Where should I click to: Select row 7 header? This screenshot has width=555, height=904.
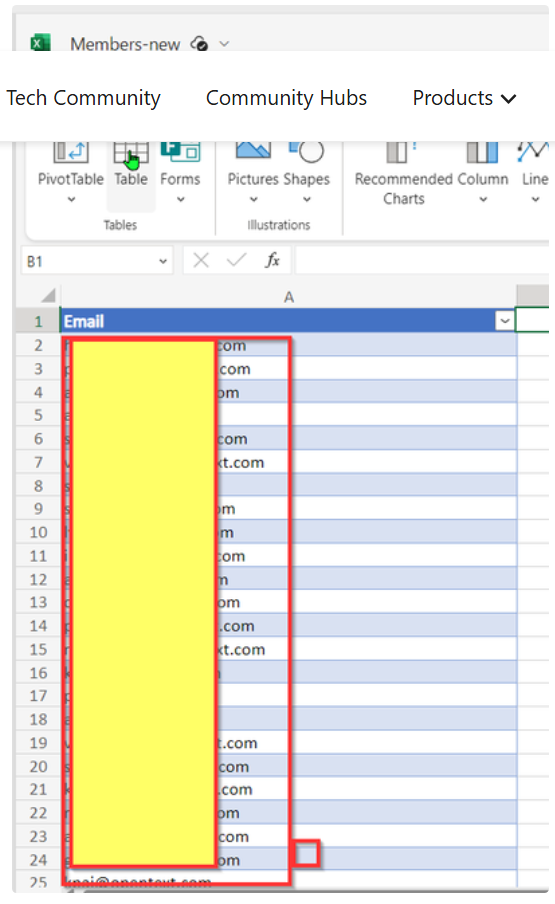38,462
